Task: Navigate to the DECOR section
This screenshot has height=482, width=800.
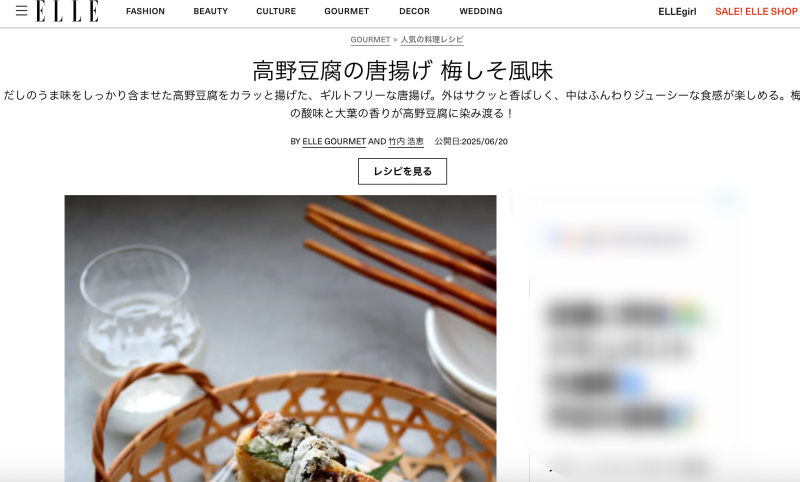Action: coord(414,11)
